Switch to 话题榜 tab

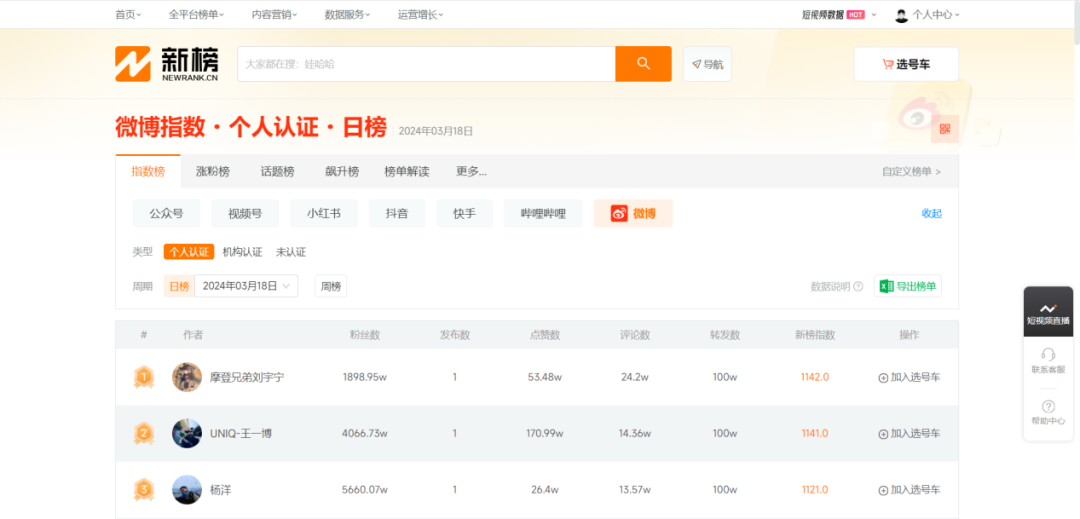[x=277, y=171]
